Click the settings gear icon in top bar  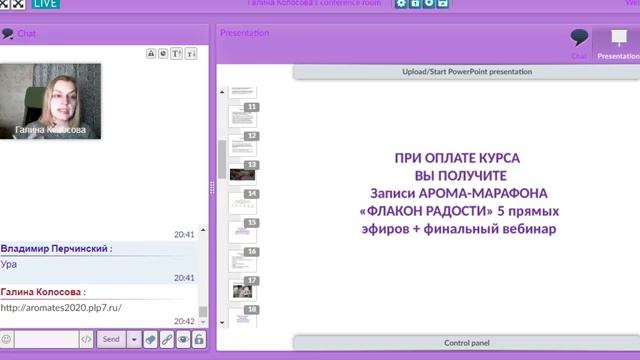pos(401,3)
